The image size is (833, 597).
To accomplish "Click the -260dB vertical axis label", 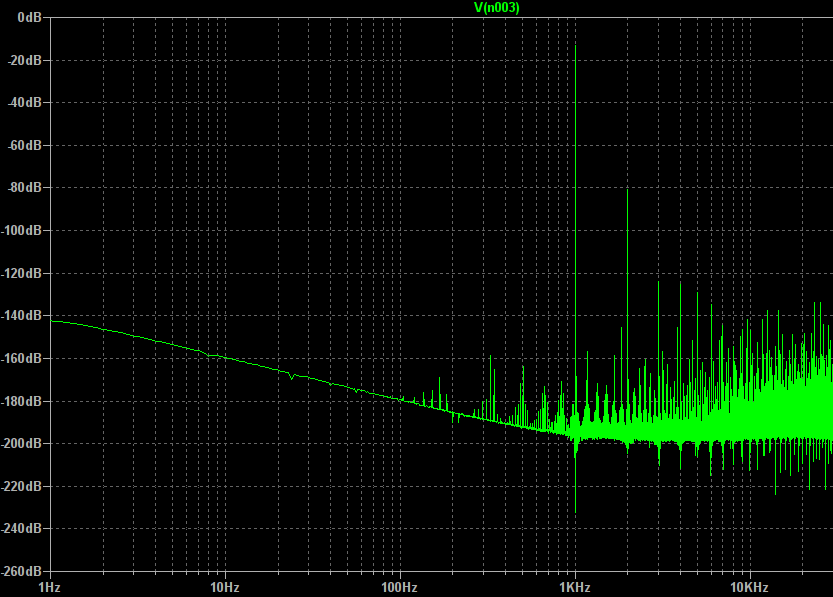I will click(x=22, y=572).
